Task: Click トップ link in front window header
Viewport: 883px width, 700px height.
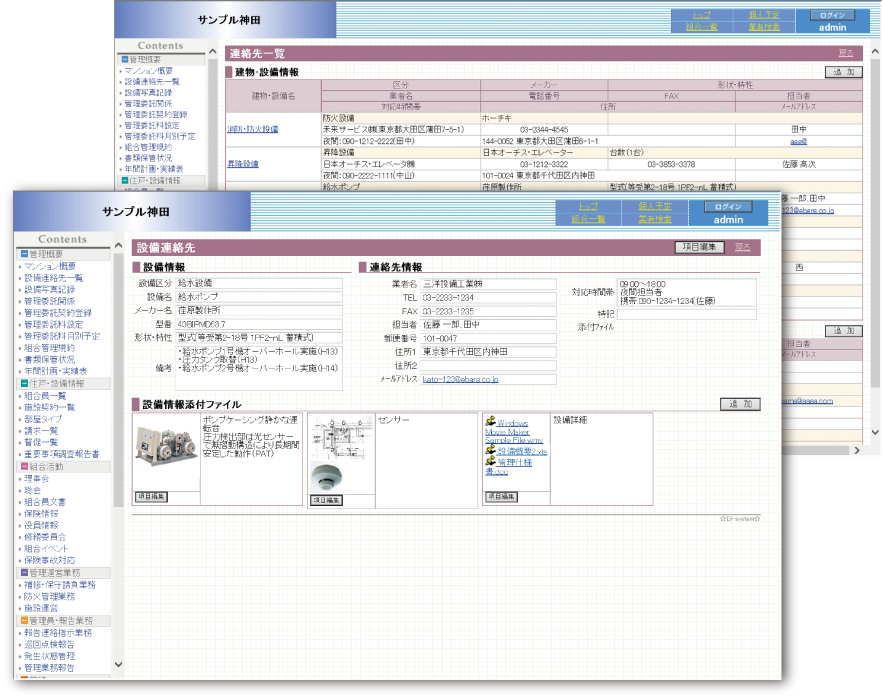Action: [x=588, y=206]
